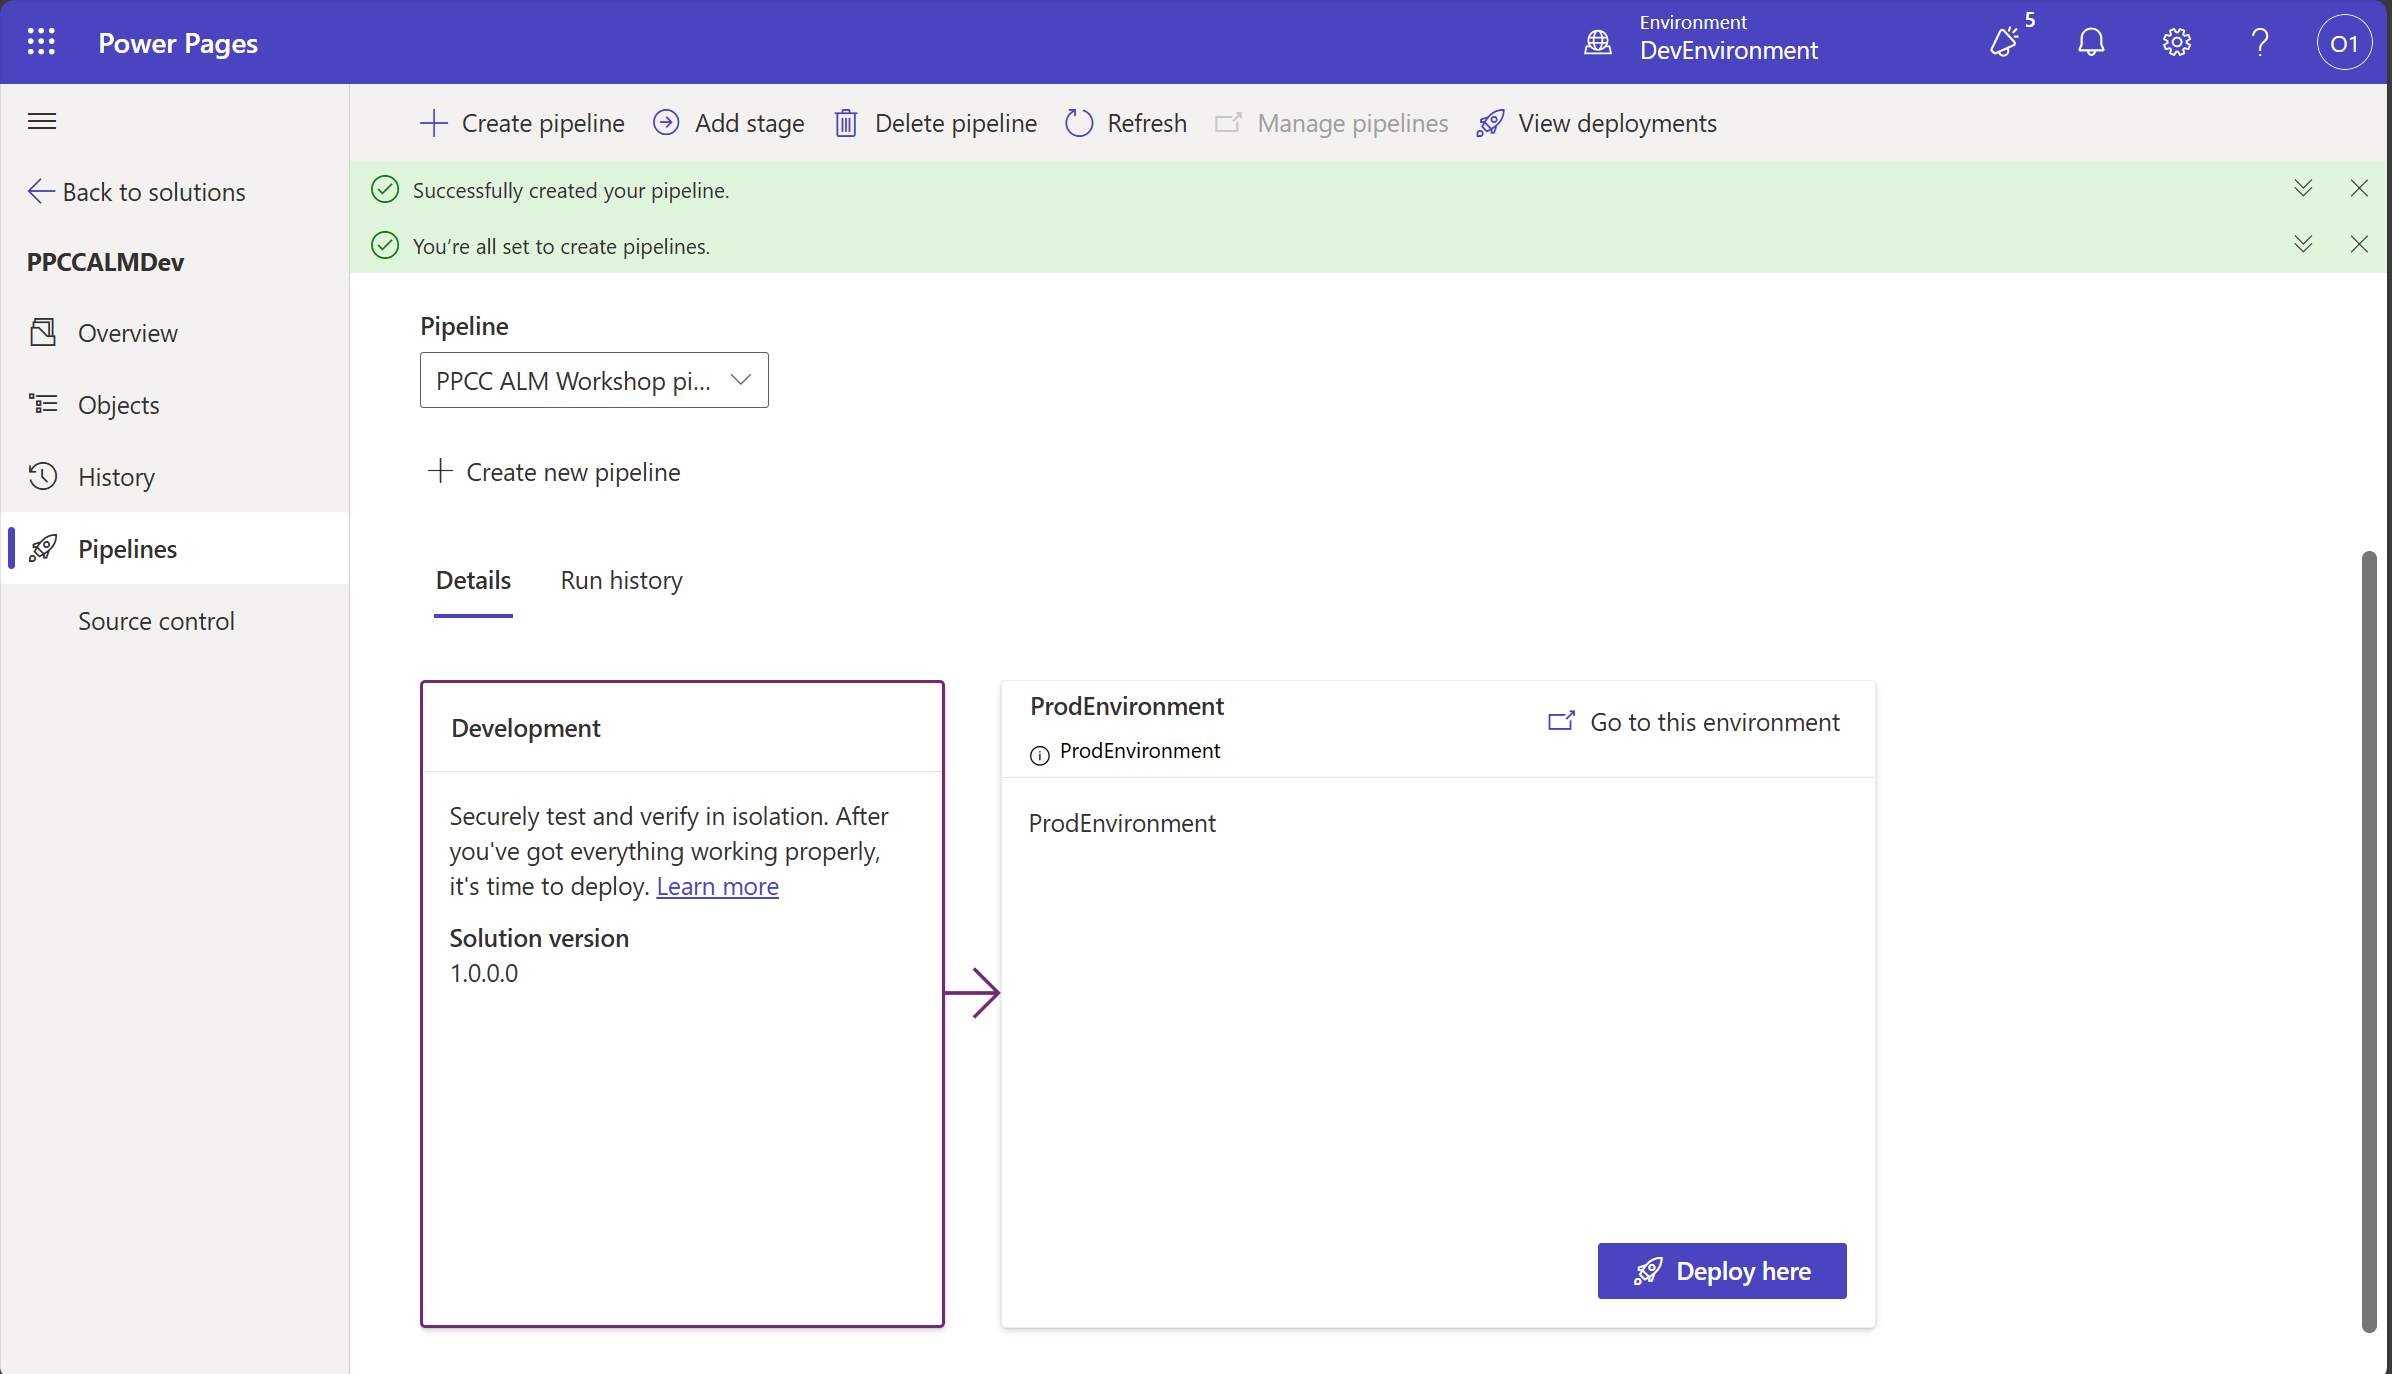This screenshot has height=1374, width=2392.
Task: Expand the 'Successfully created your pipeline' message
Action: tap(2303, 188)
